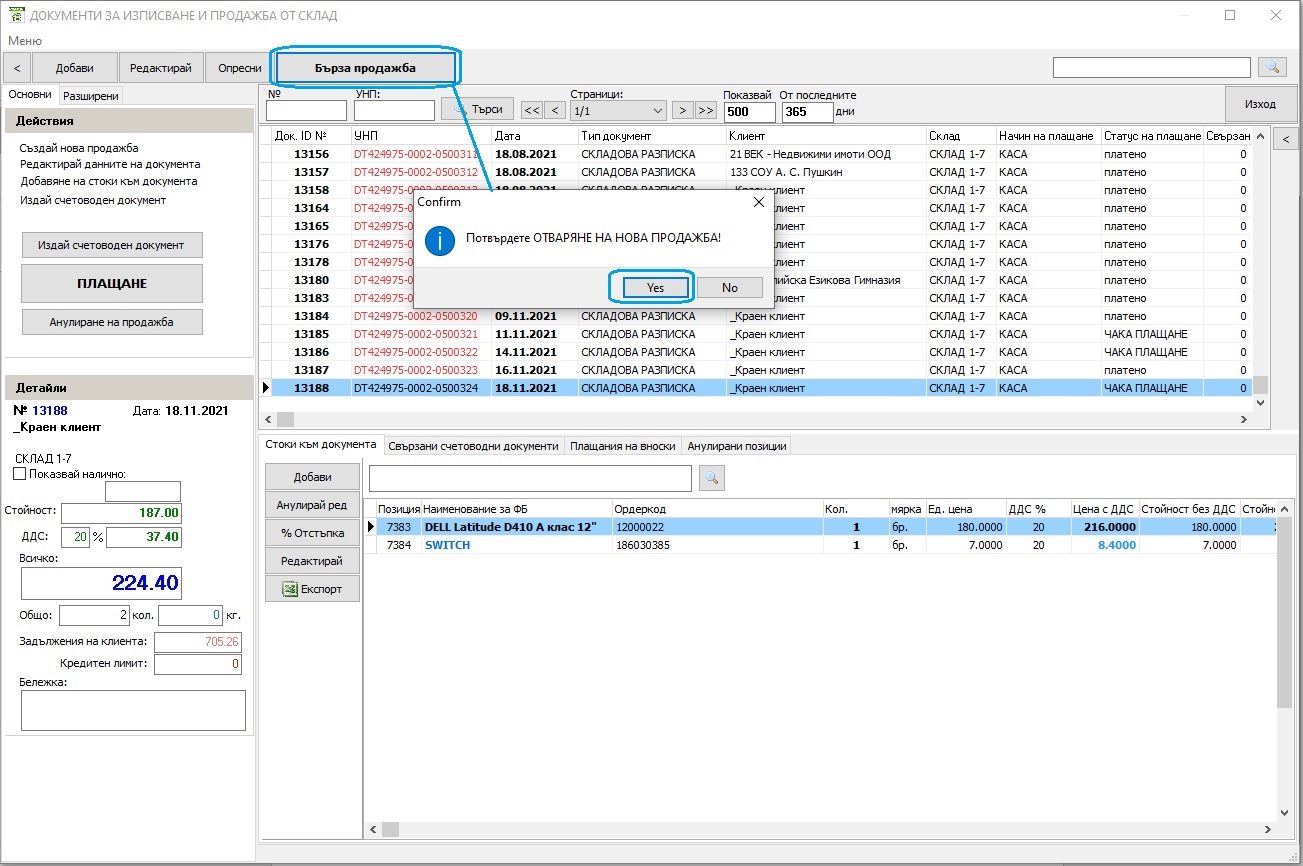Click the Добавяне на стоки към документа link
Viewport: 1303px width, 866px height.
pyautogui.click(x=109, y=181)
